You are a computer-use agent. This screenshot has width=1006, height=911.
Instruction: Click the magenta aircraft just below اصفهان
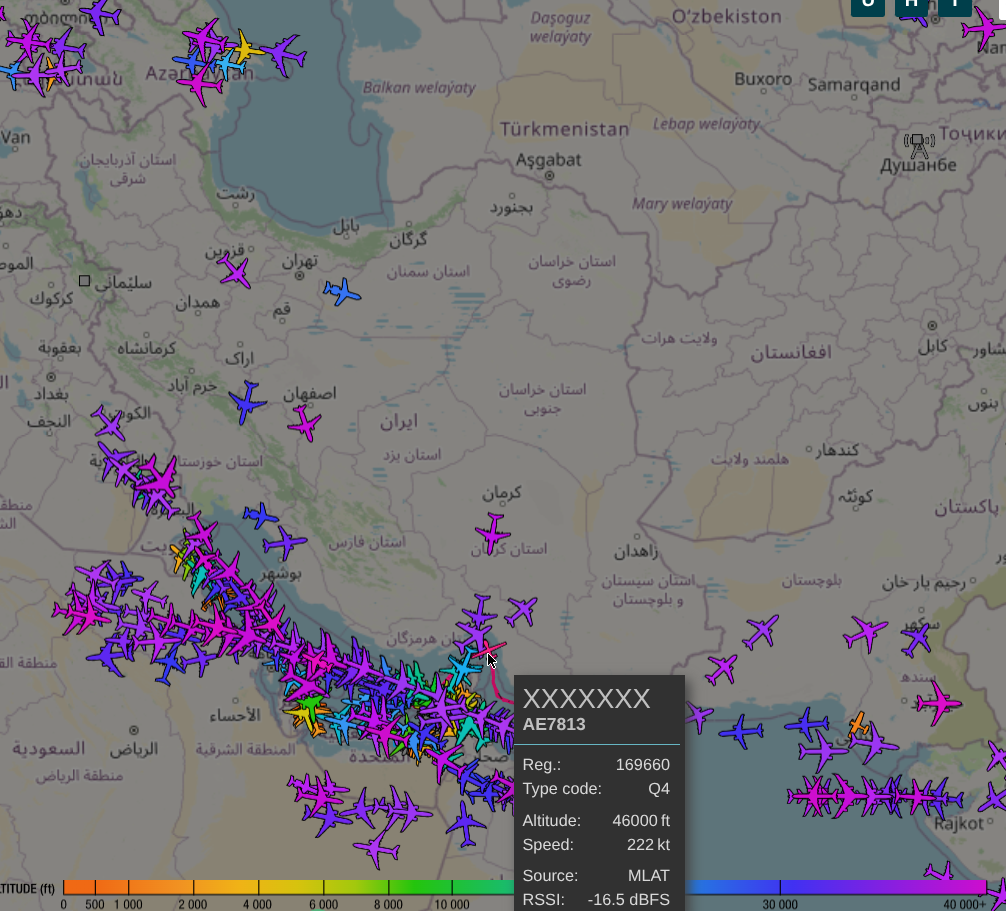[305, 423]
